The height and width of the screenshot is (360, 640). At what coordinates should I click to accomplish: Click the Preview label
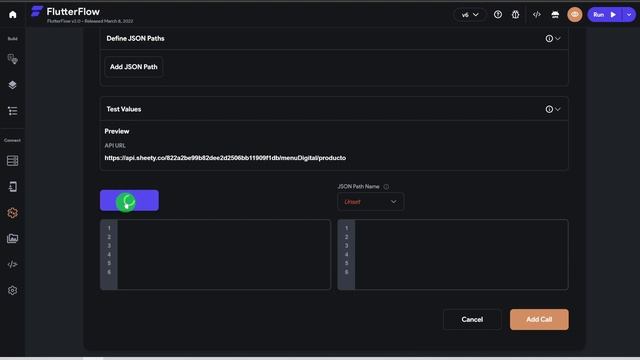point(117,131)
